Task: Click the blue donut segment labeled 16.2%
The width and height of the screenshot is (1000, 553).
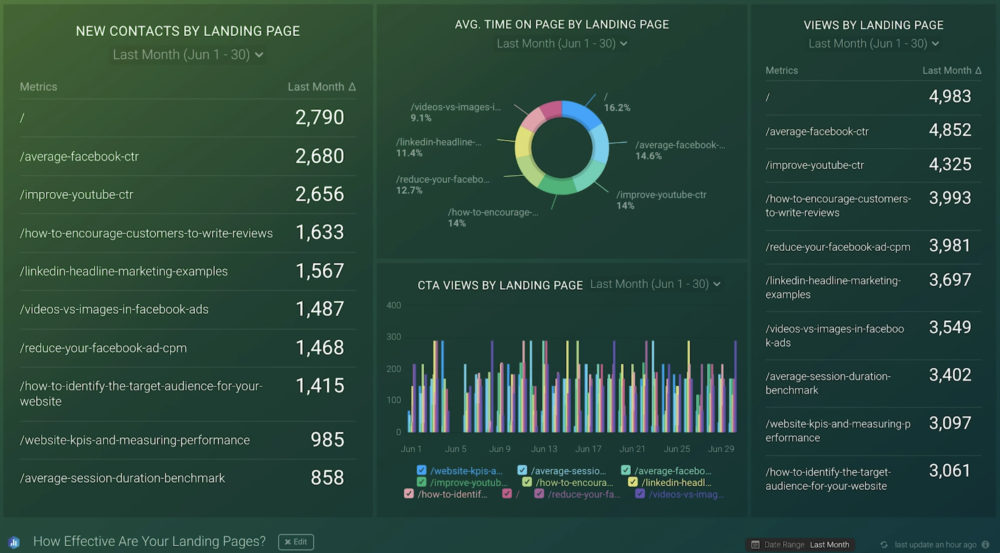Action: pos(584,115)
